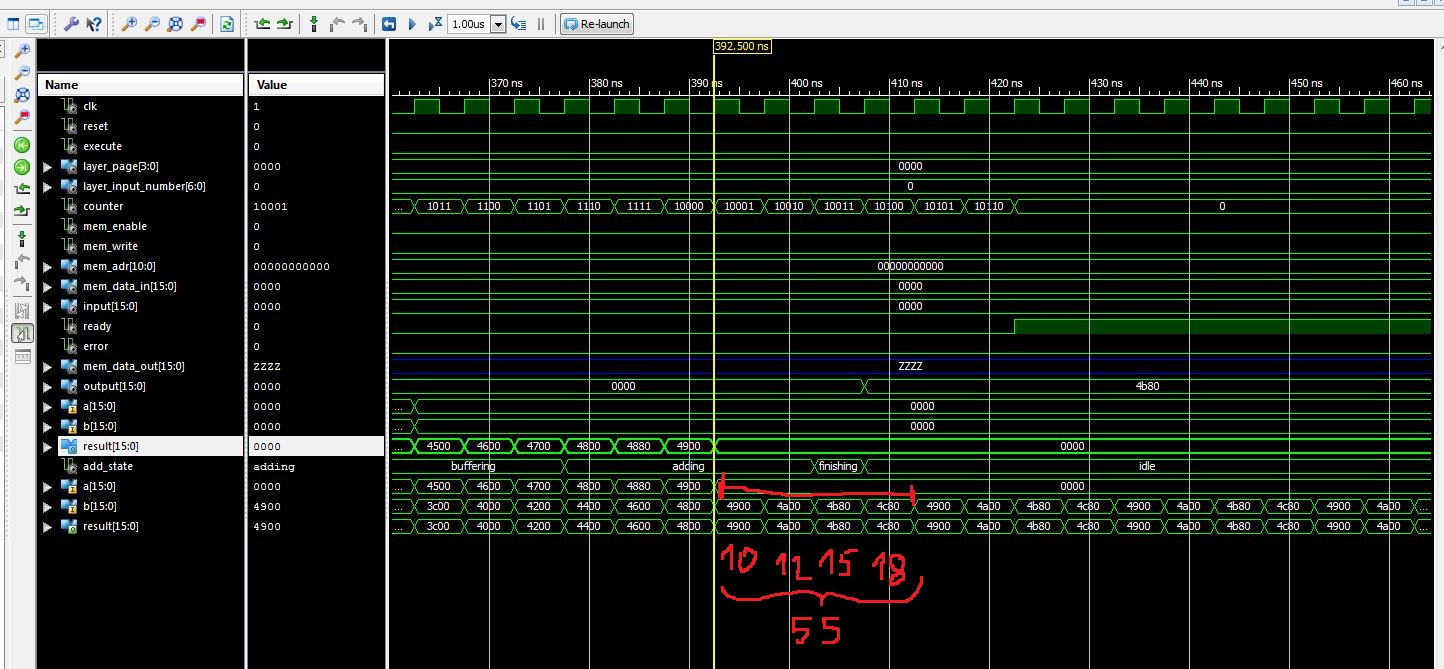This screenshot has width=1444, height=669.
Task: Expand the output[15:0] signal bus
Action: point(48,386)
